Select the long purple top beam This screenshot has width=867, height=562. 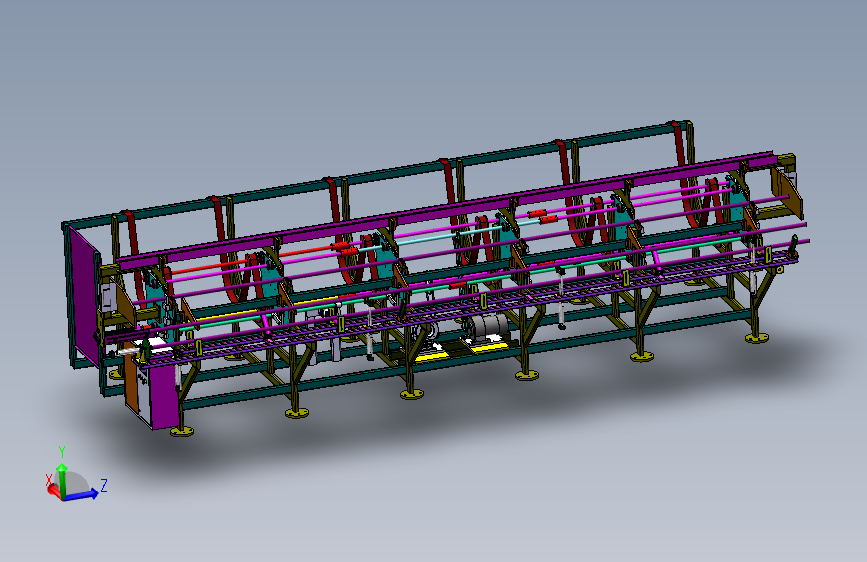[446, 211]
